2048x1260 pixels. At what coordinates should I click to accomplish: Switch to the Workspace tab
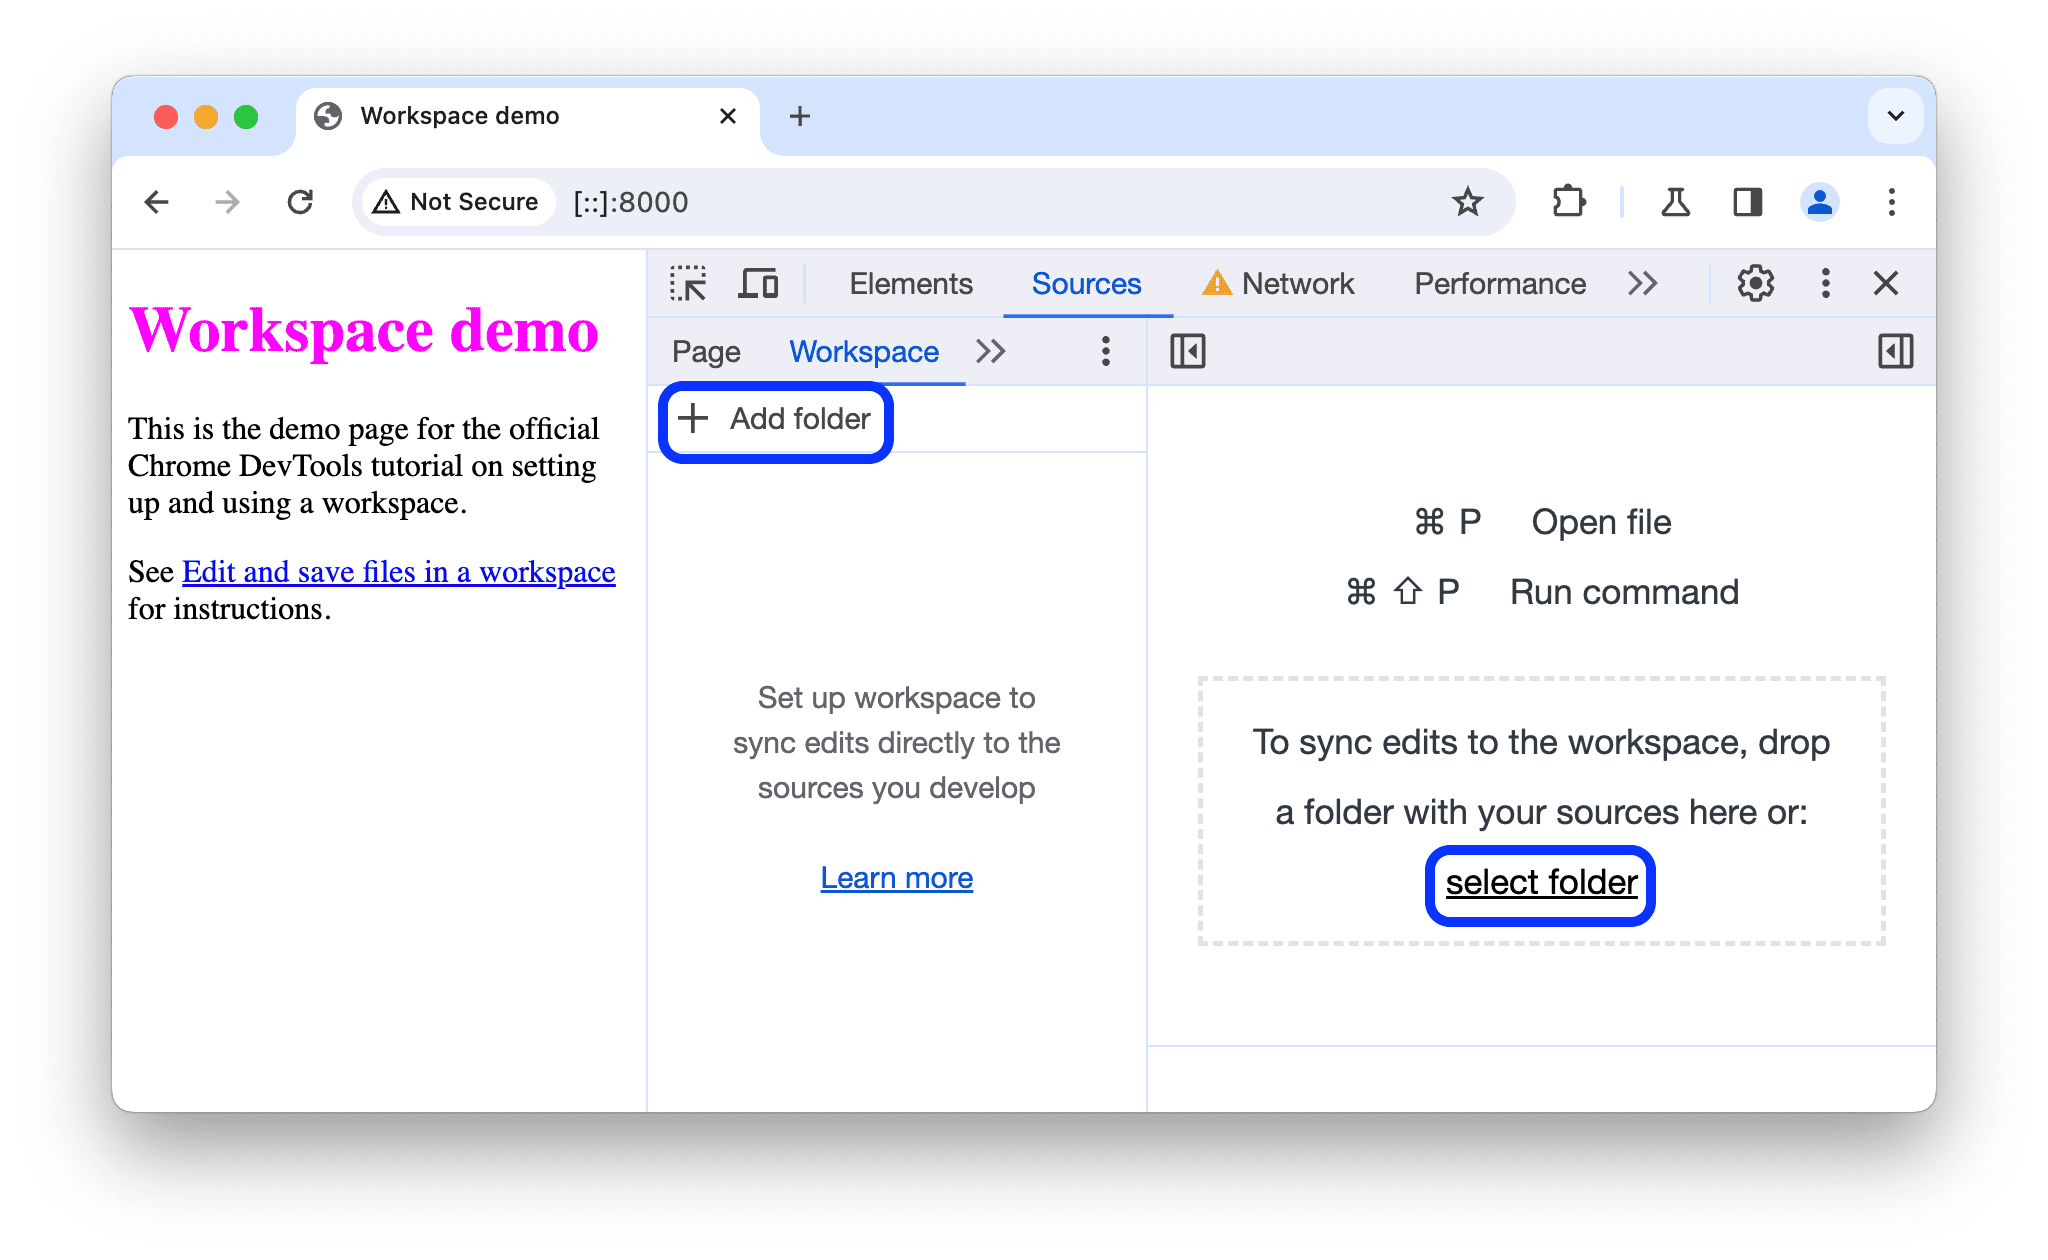[x=863, y=350]
